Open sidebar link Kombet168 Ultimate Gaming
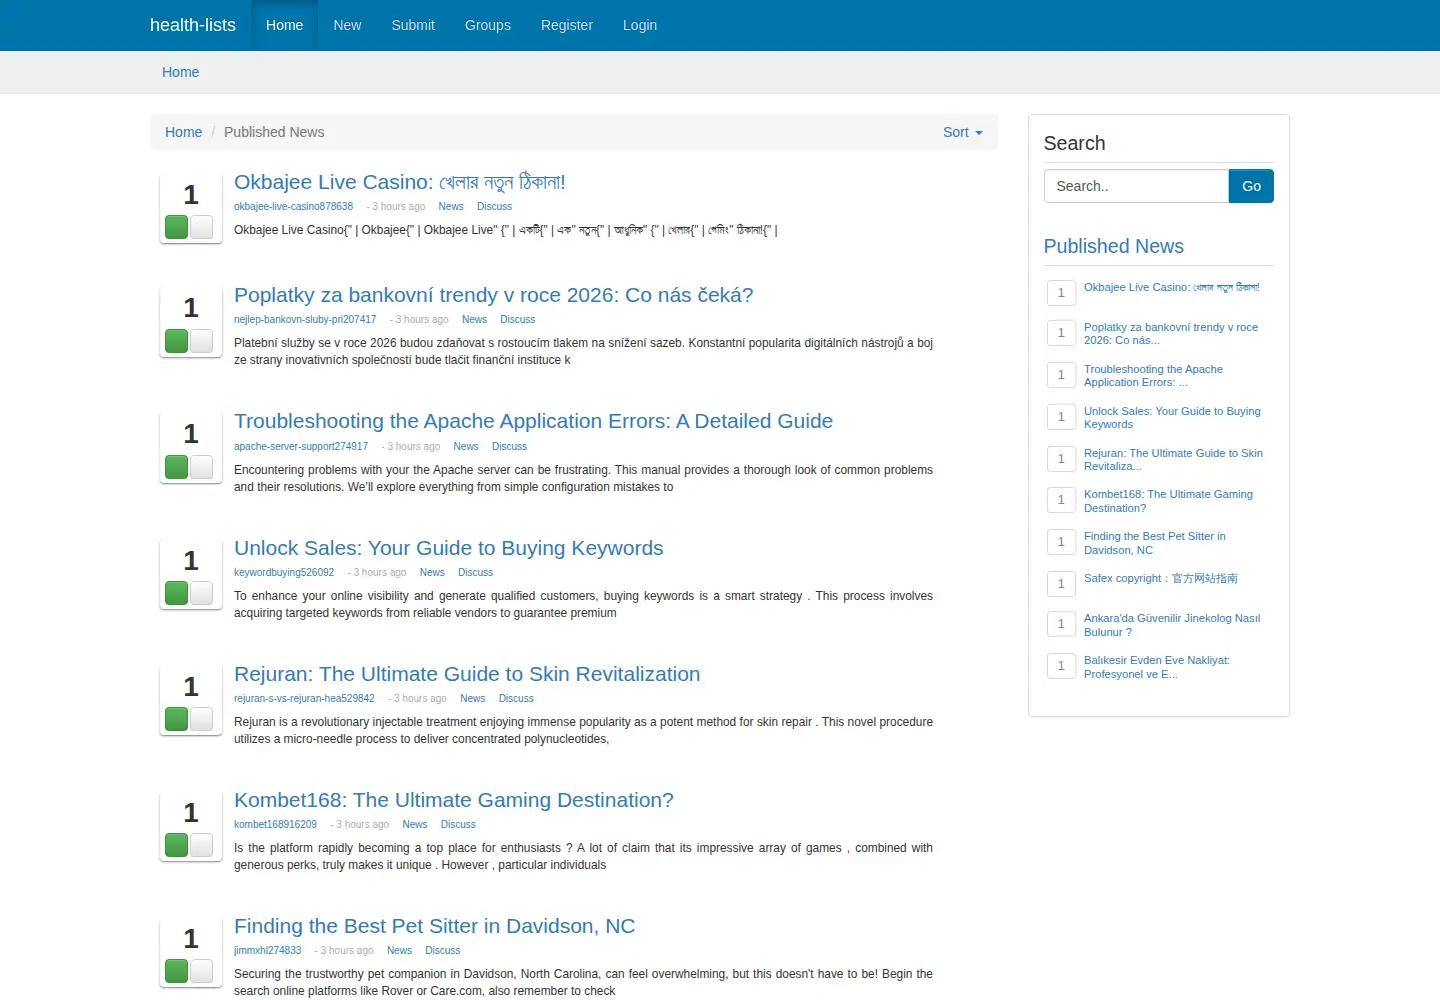The image size is (1440, 1000). (x=1168, y=501)
